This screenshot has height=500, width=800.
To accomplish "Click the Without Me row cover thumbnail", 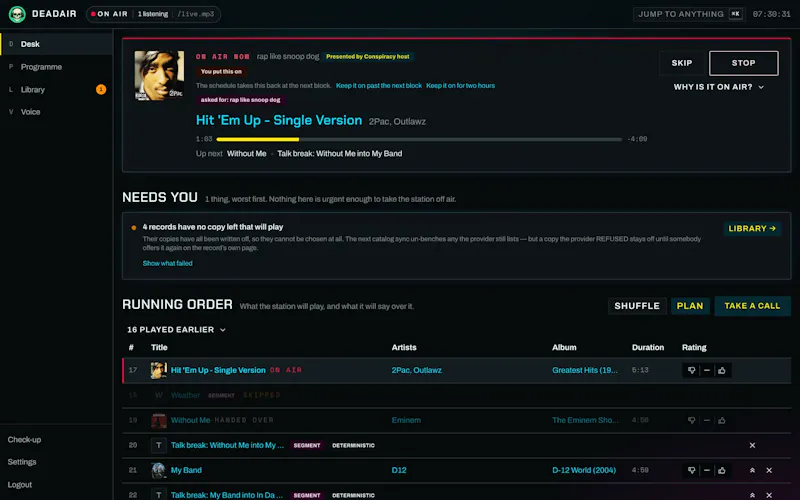I will (x=159, y=420).
